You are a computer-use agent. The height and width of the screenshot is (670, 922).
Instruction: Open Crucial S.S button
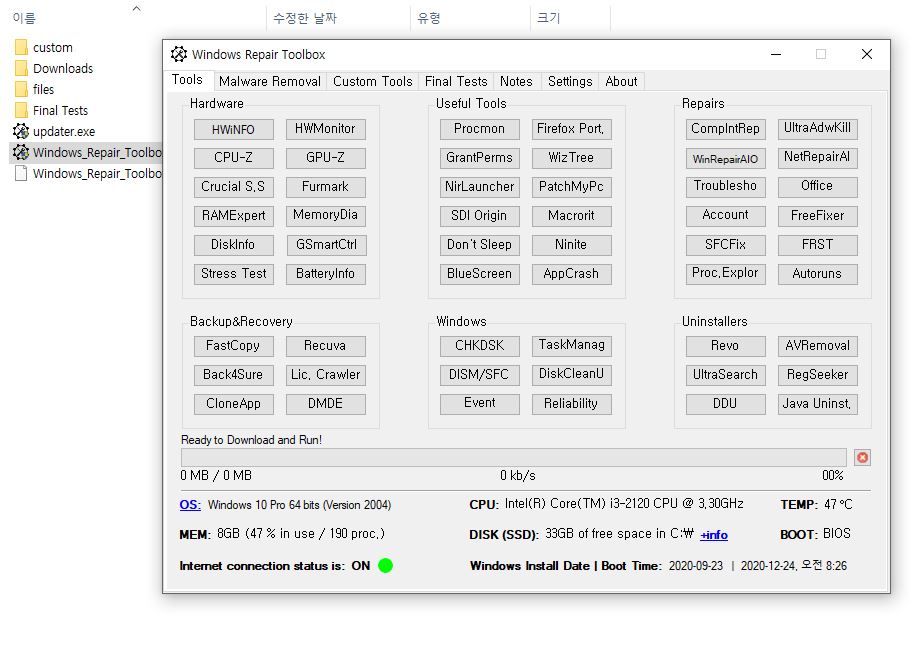tap(233, 186)
